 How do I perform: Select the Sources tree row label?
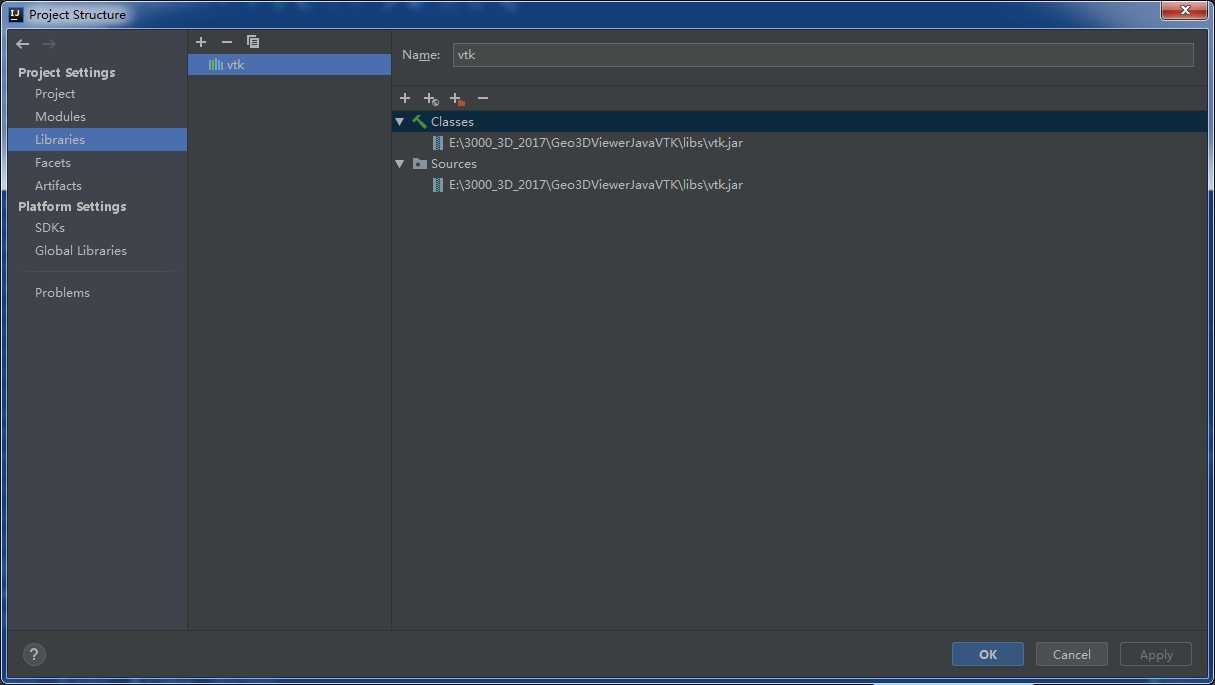(x=454, y=164)
